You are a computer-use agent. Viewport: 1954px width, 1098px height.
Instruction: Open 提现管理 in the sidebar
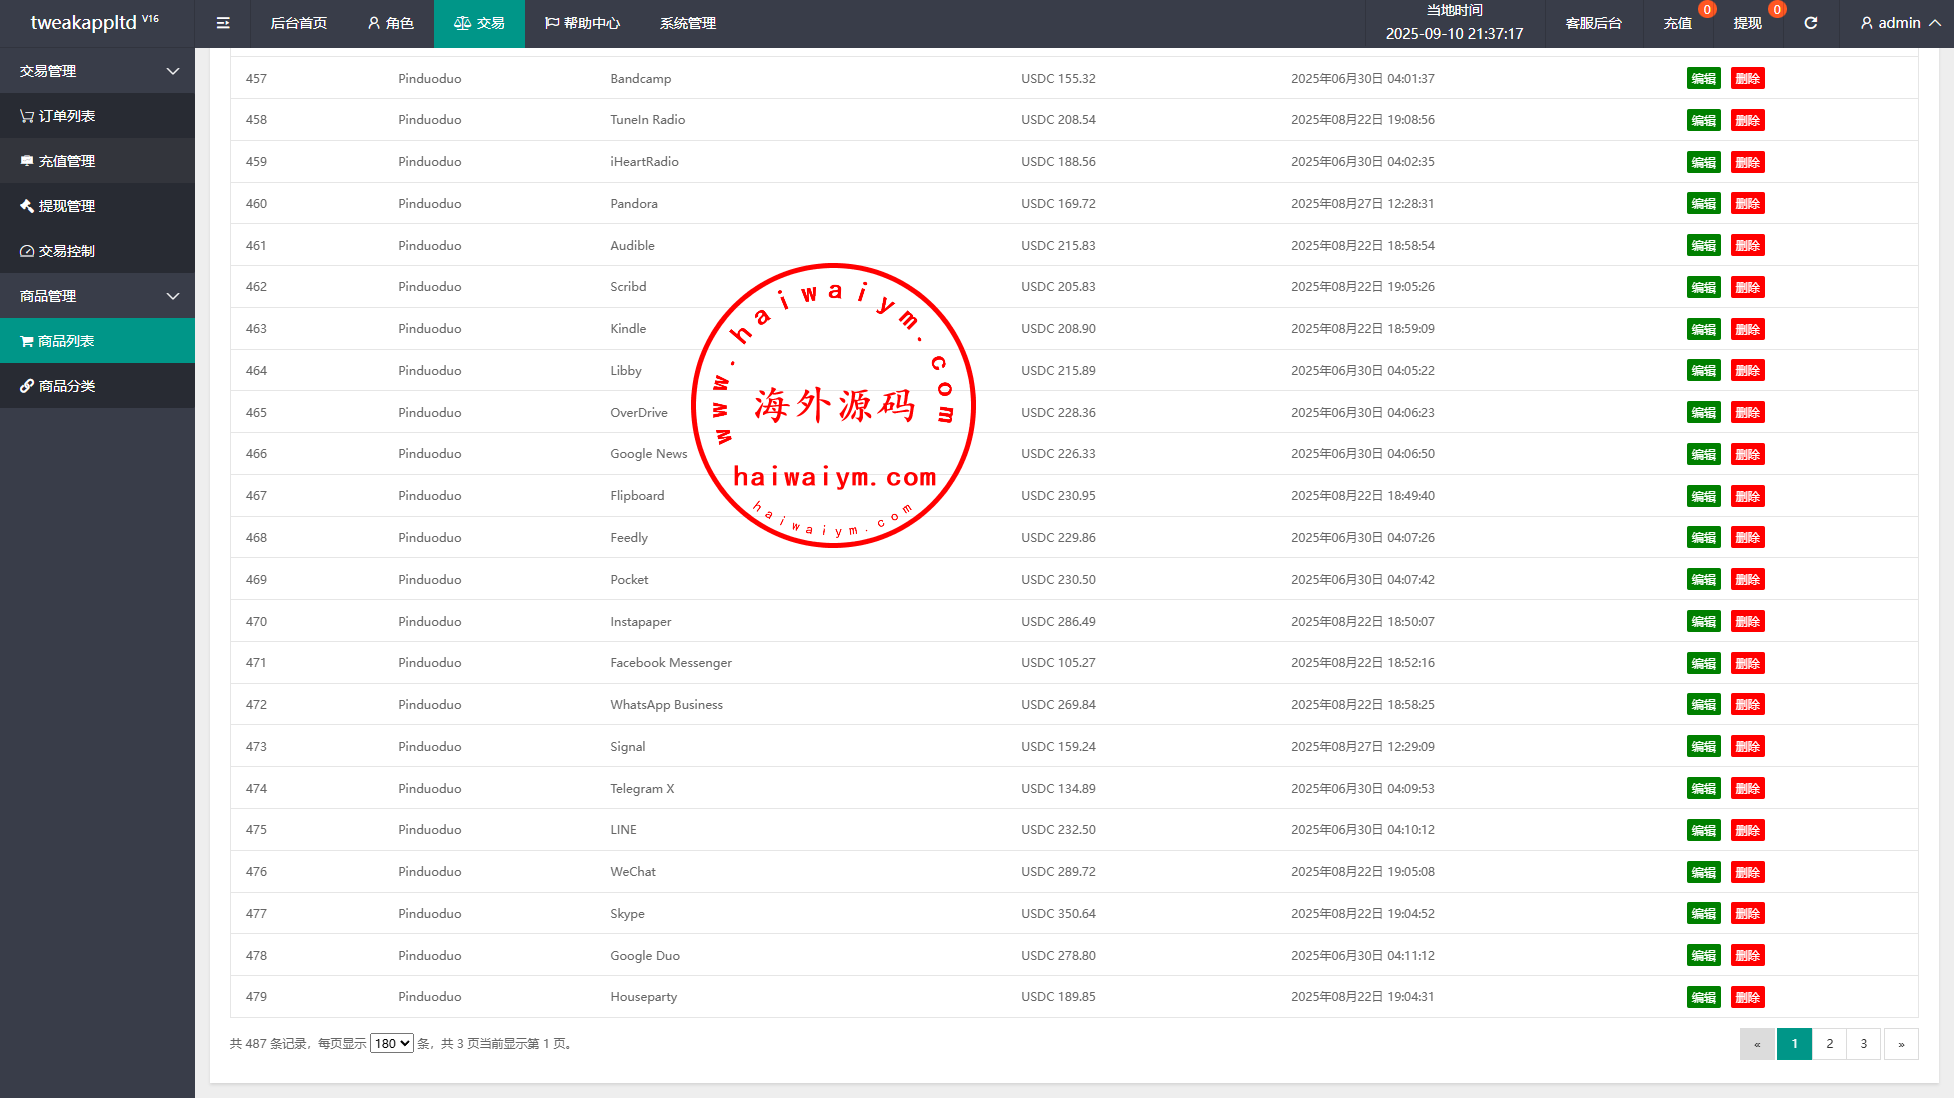[58, 206]
